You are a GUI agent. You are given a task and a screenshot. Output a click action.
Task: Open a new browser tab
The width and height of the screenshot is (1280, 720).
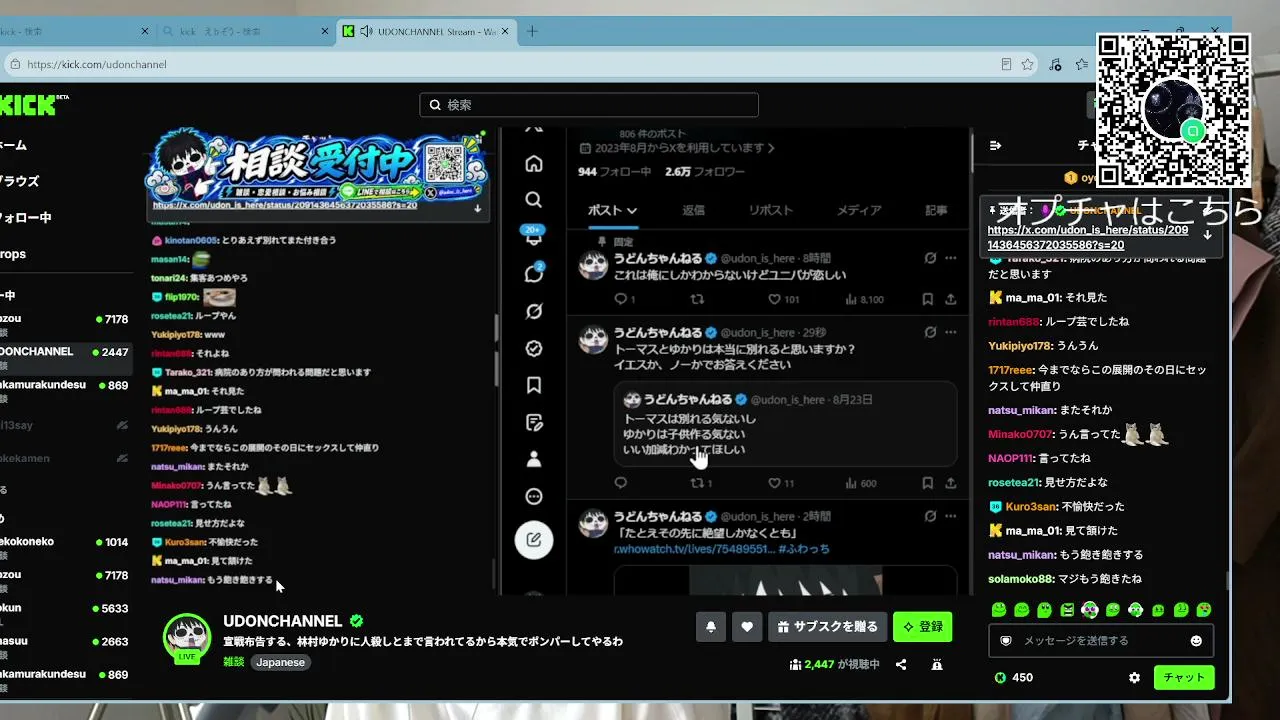(532, 31)
